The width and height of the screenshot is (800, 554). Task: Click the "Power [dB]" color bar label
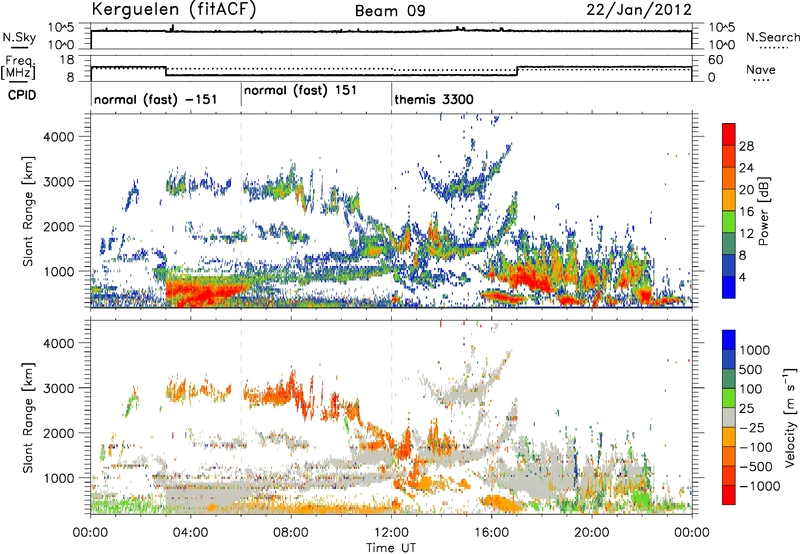click(763, 211)
